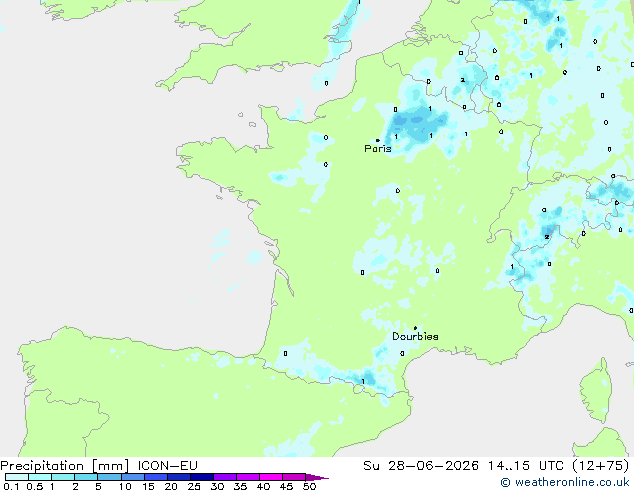The height and width of the screenshot is (490, 634).
Task: Click the ICON-EU model label
Action: (x=167, y=466)
